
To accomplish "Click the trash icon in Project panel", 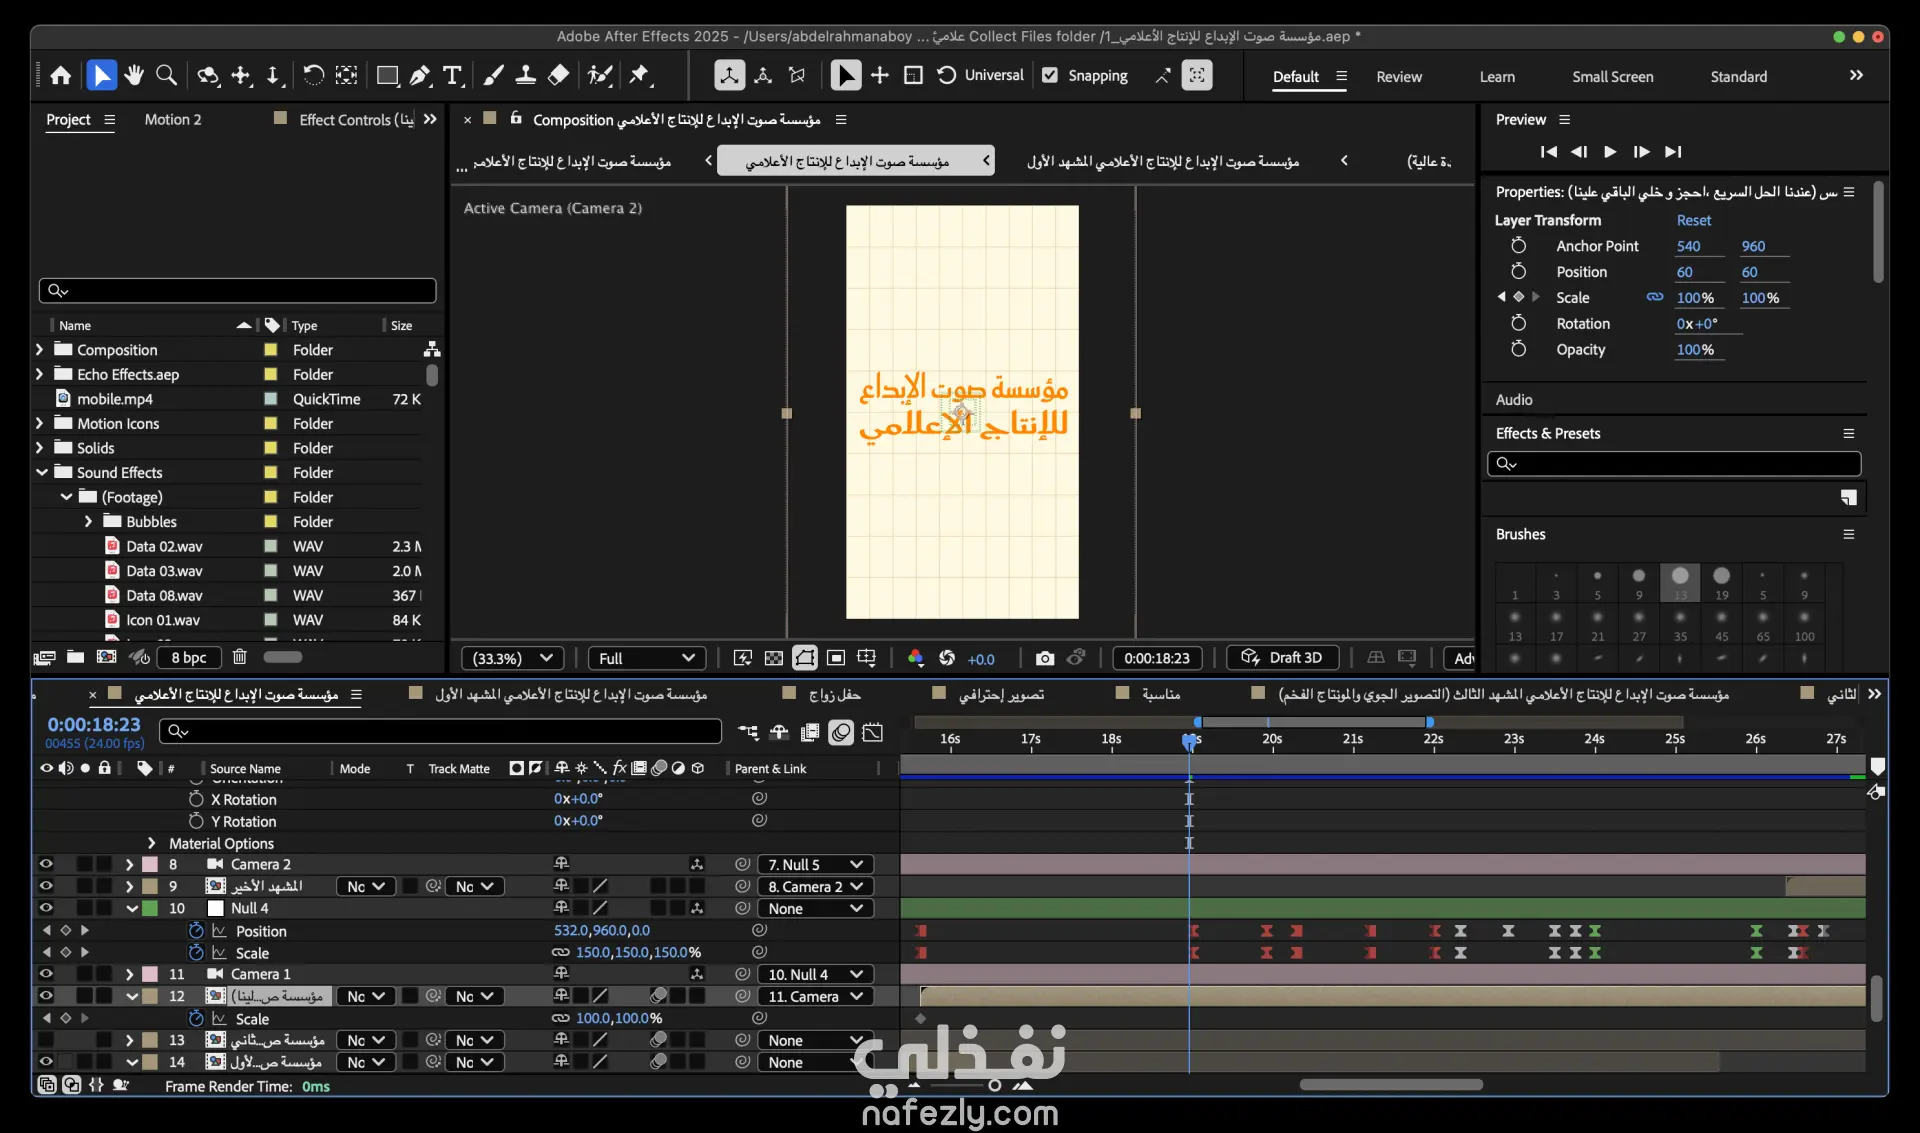I will pos(240,657).
